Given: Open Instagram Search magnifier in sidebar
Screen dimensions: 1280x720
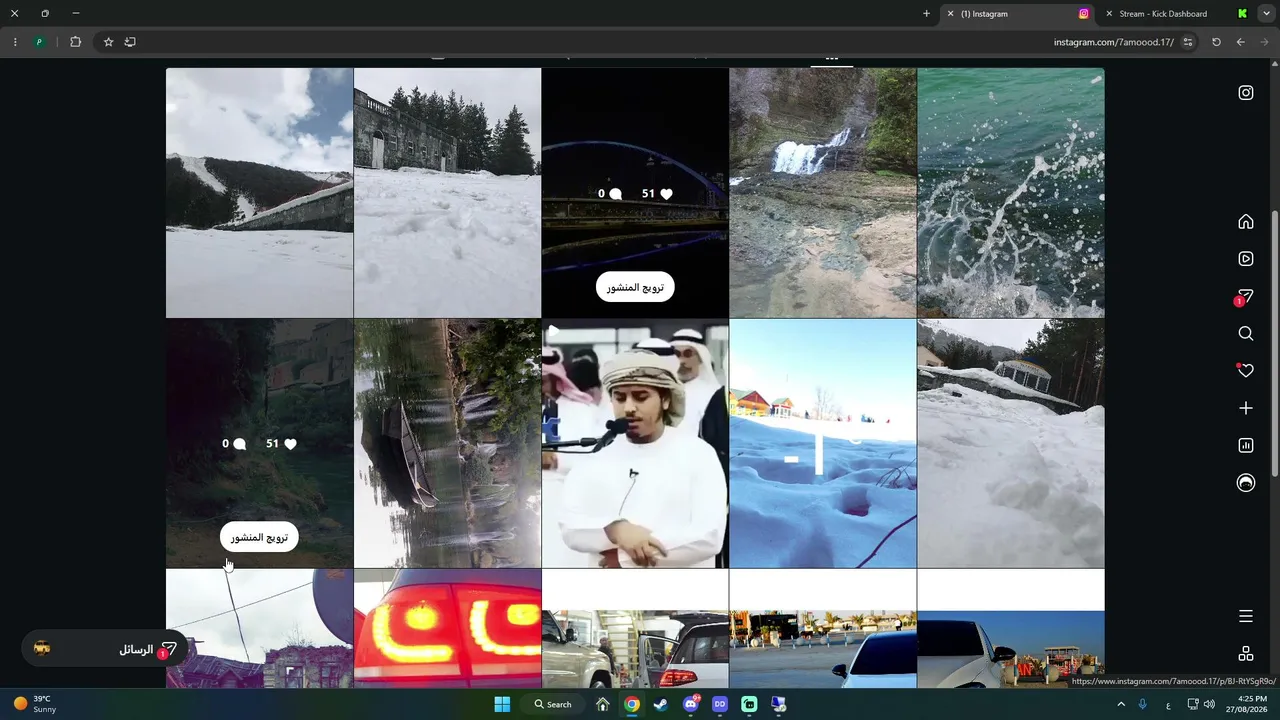Looking at the screenshot, I should point(1246,334).
